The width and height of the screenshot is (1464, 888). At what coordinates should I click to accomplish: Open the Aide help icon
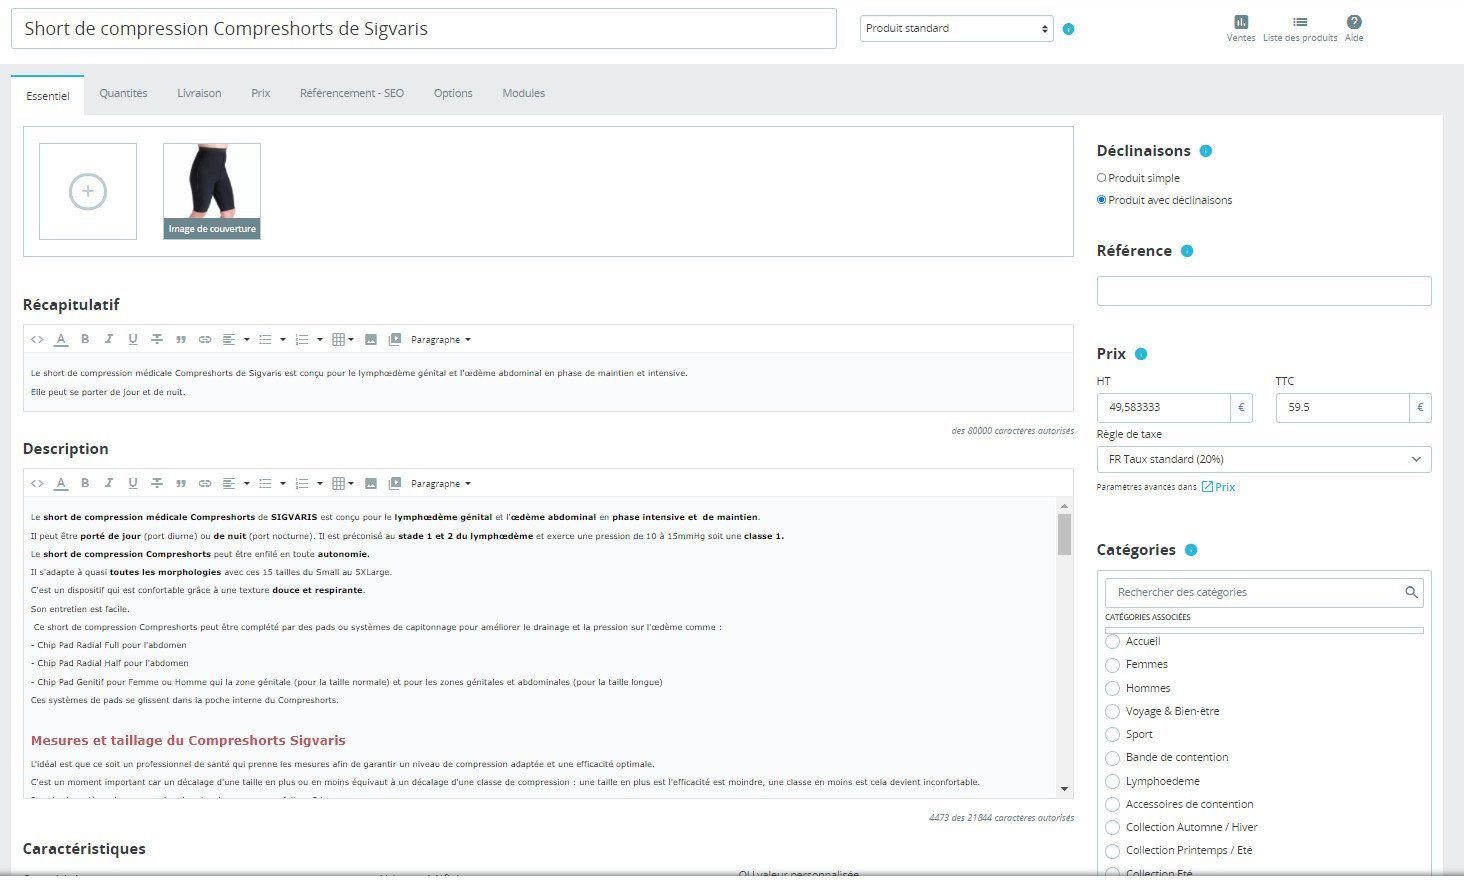pos(1354,28)
